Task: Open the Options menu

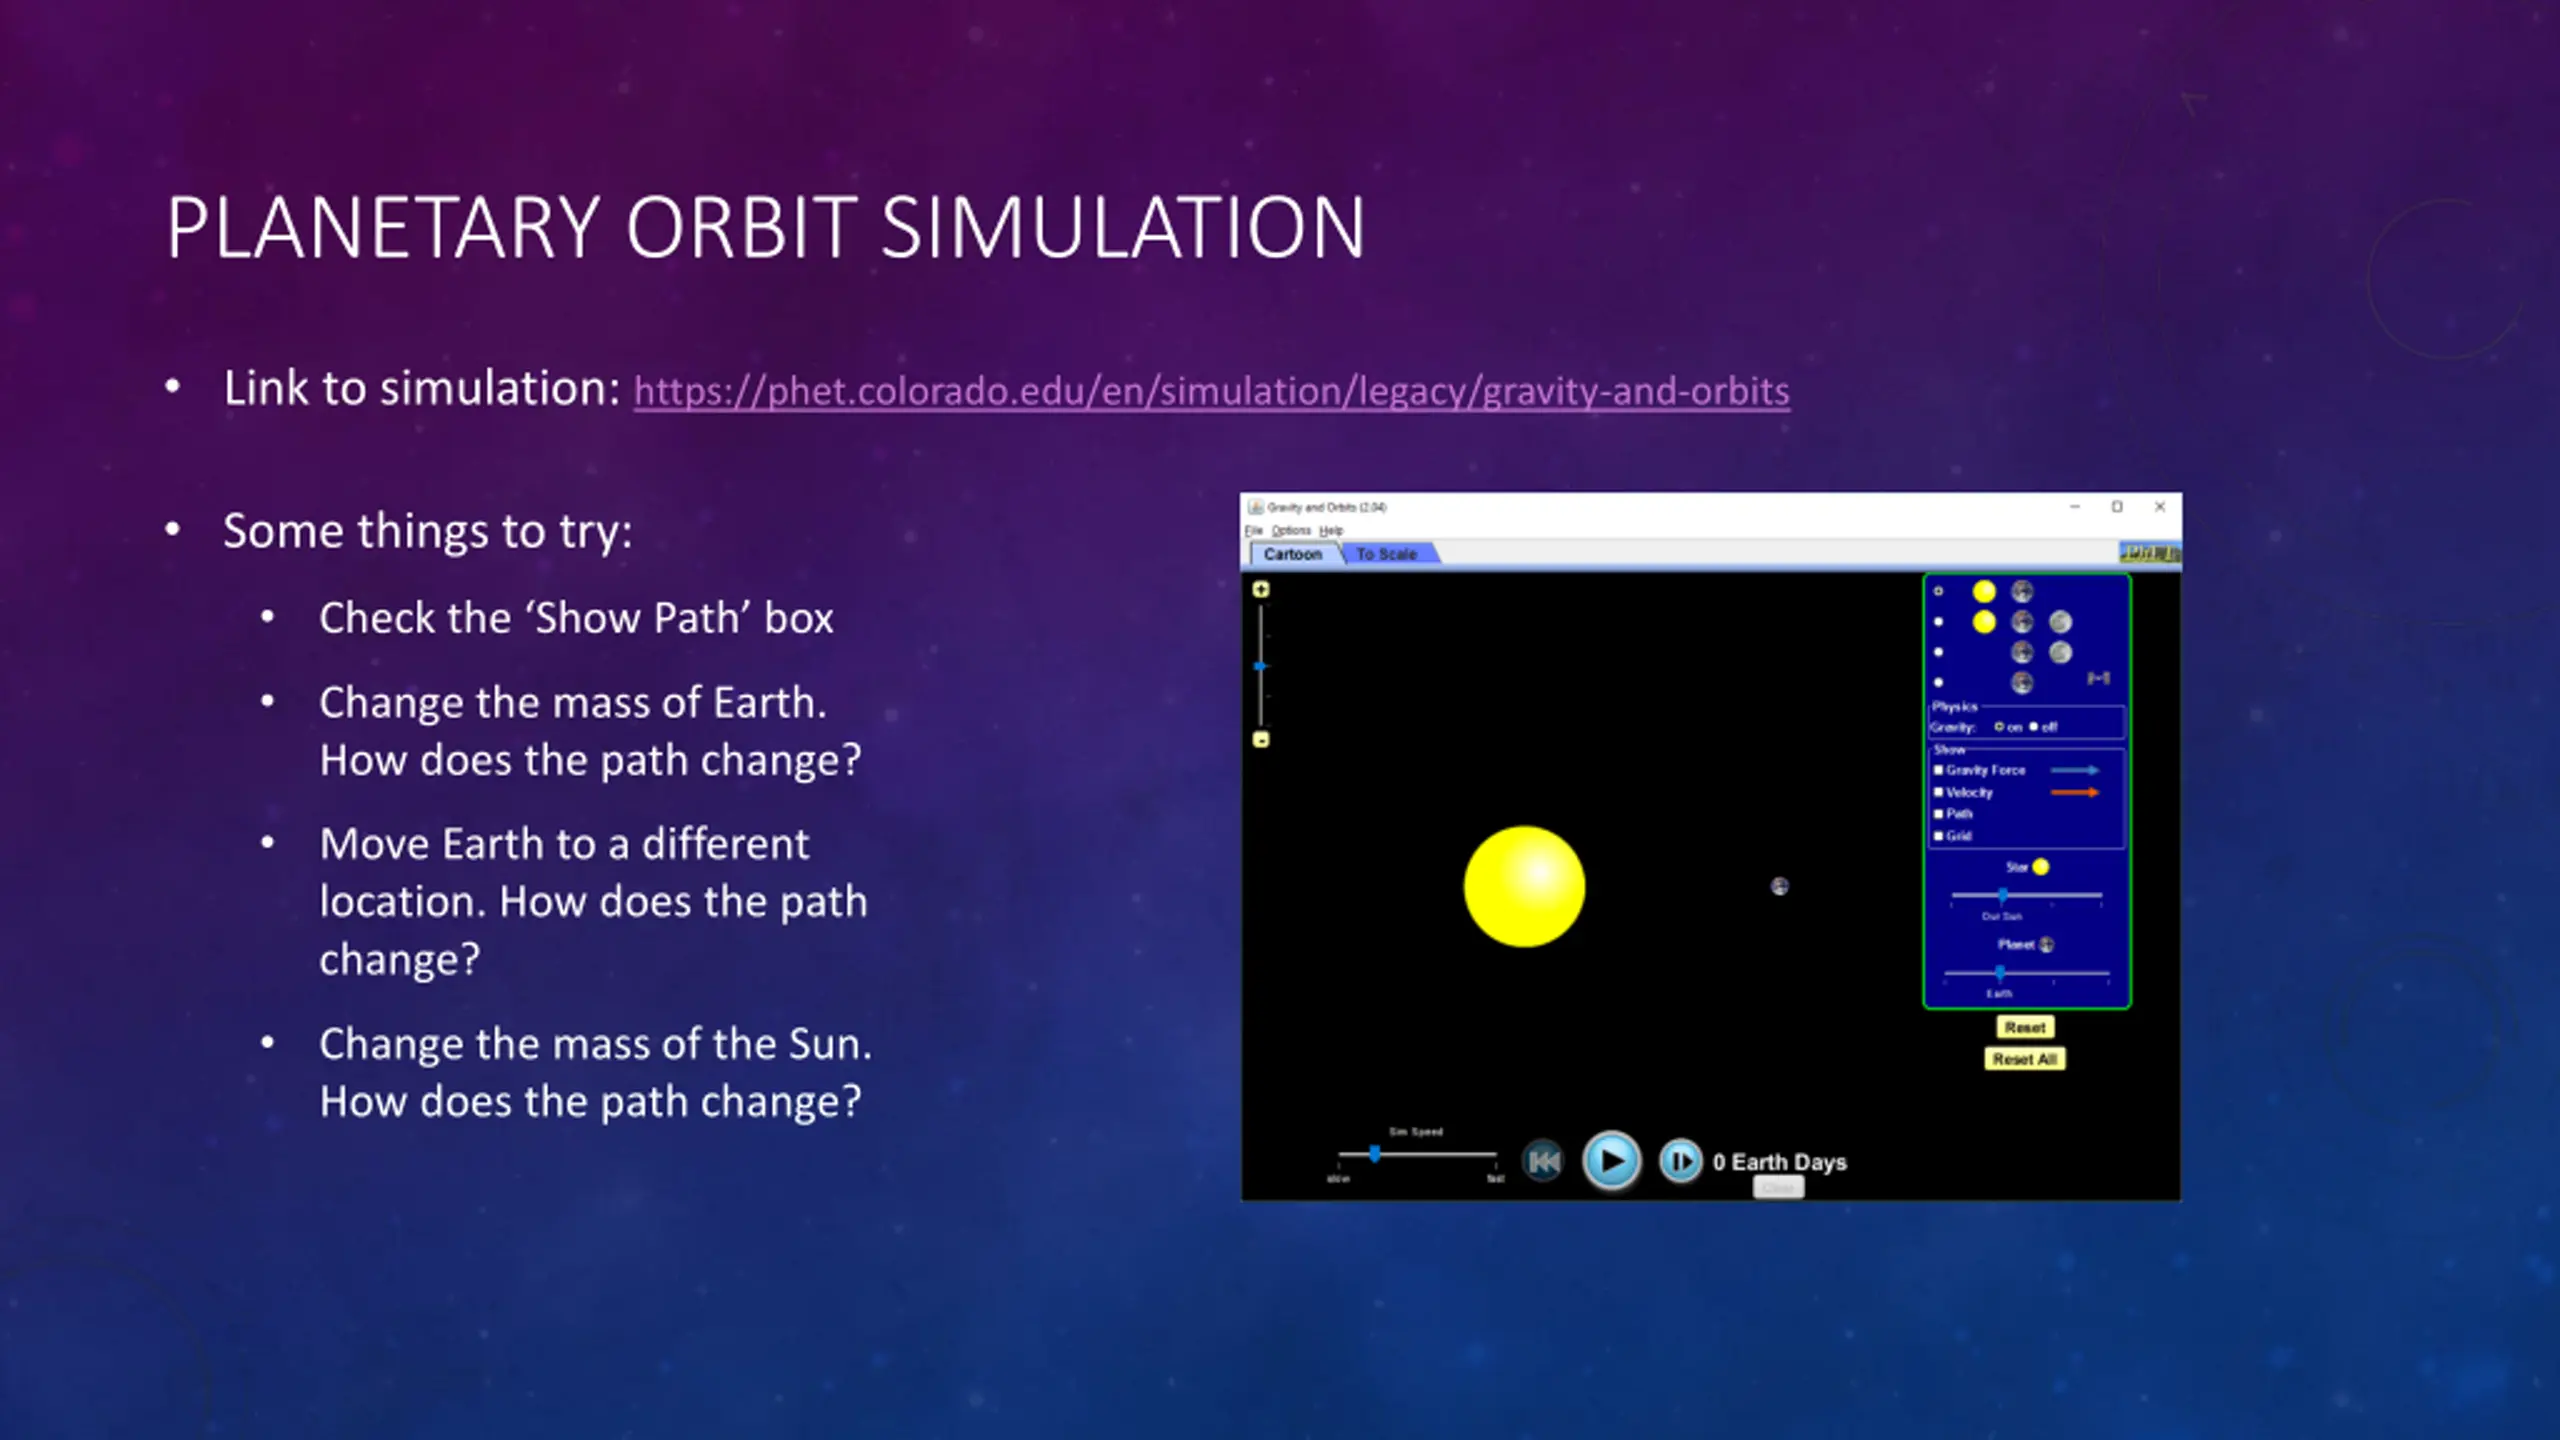Action: tap(1291, 531)
